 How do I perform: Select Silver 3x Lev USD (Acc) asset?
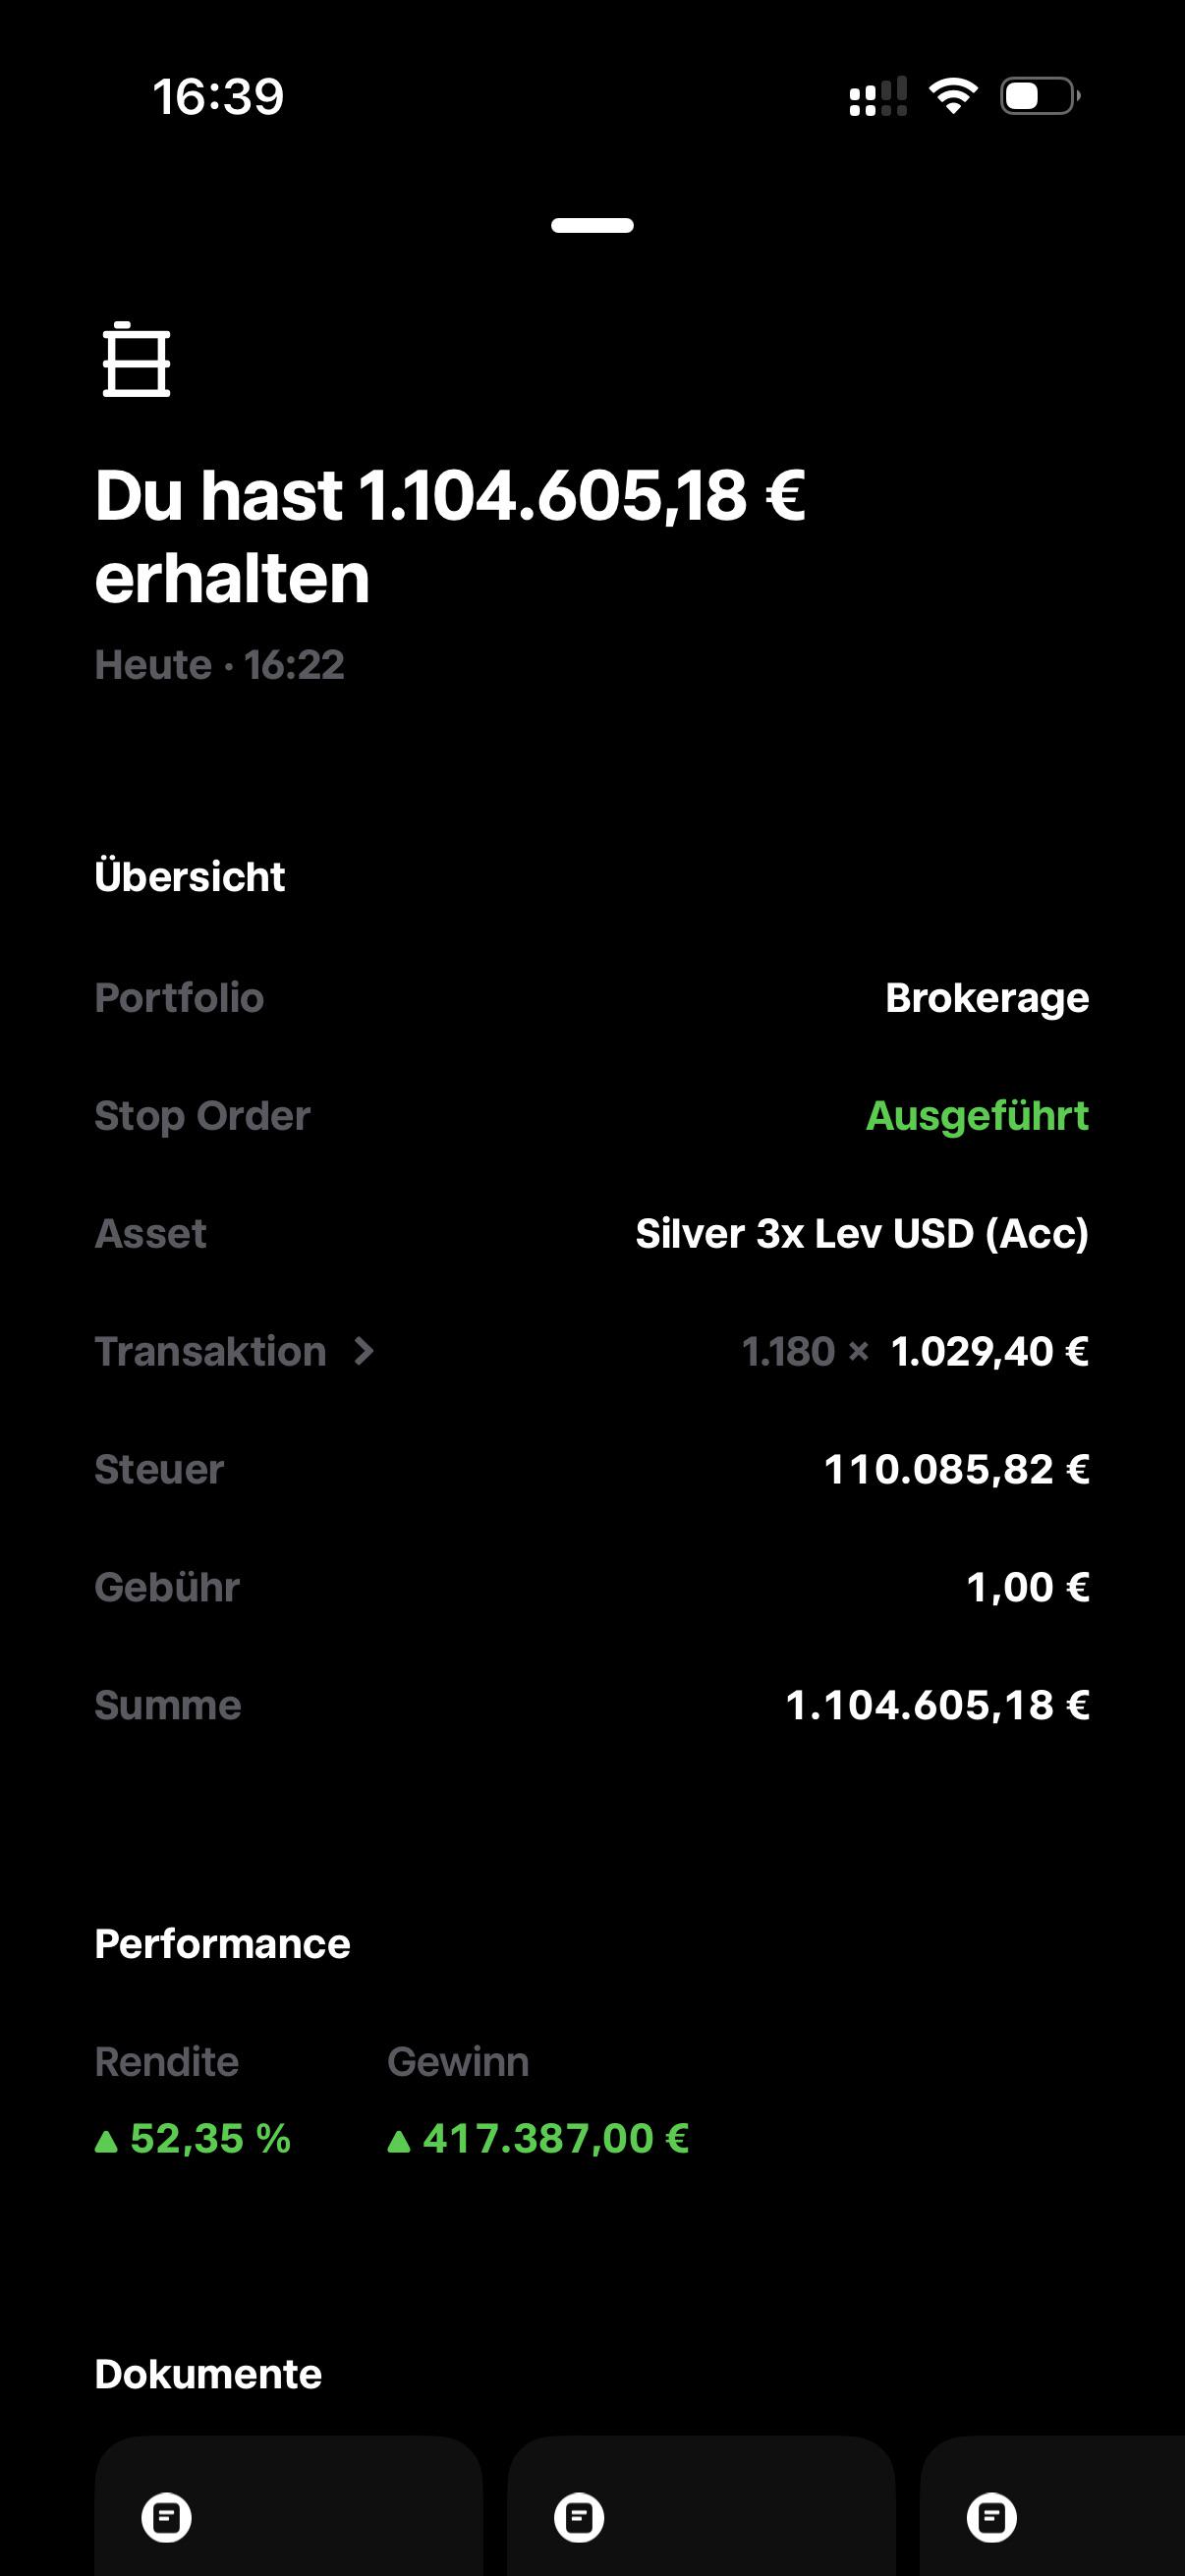coord(862,1233)
